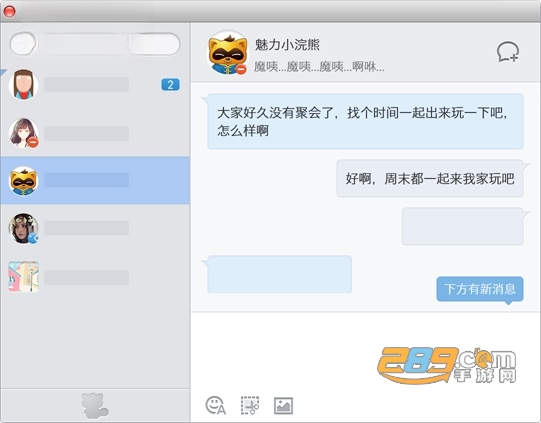Image resolution: width=541 pixels, height=423 pixels.
Task: Close the window with the red button
Action: tap(9, 11)
